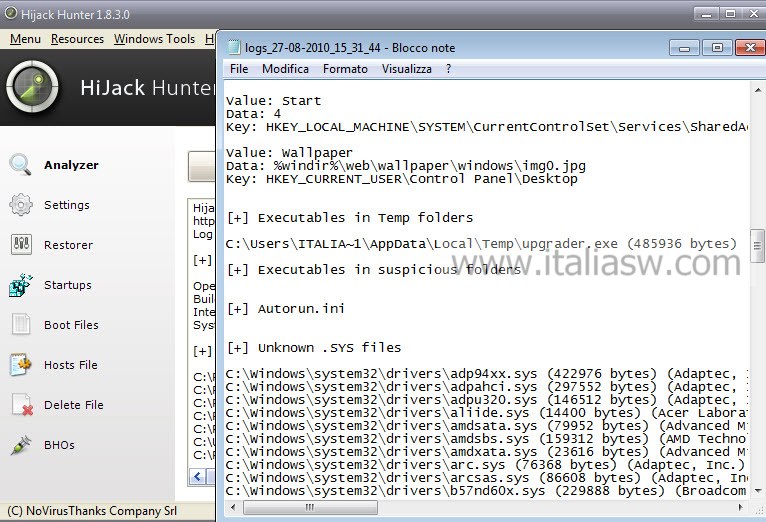Viewport: 766px width, 522px height.
Task: Open the Windows Tools menu
Action: coord(154,39)
